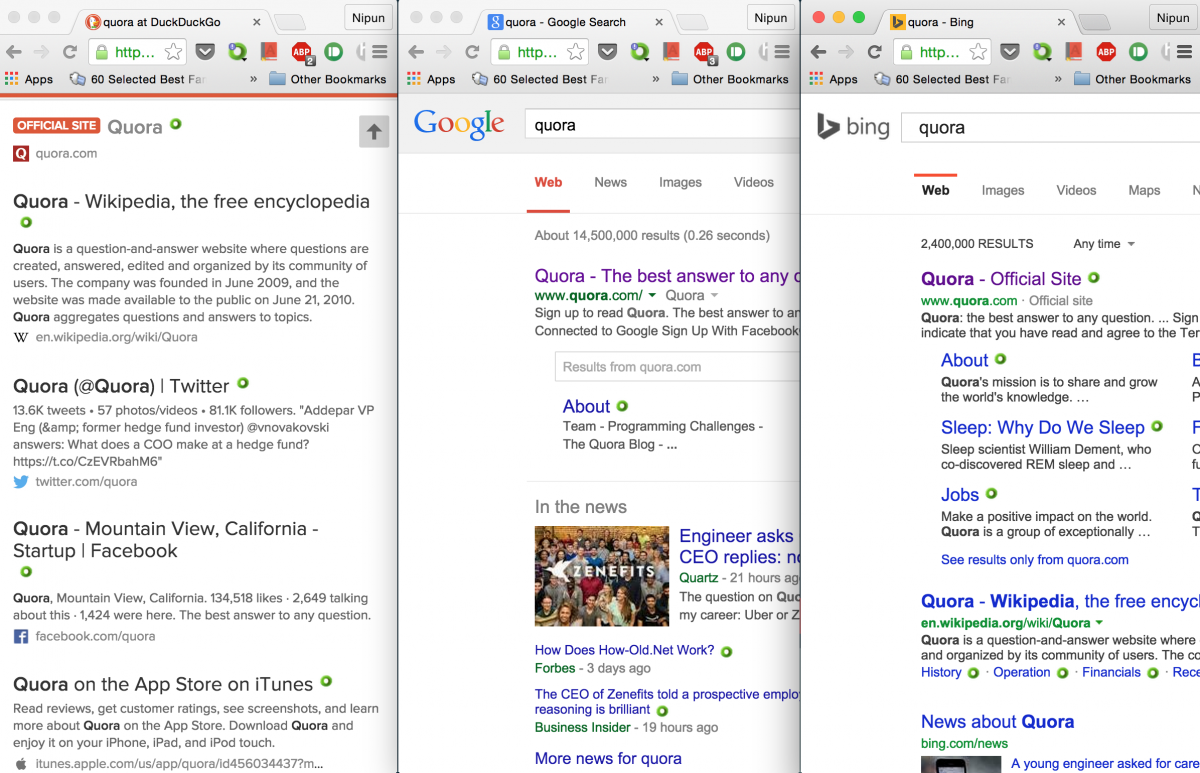Click the Pushbullet extension in the Google window
Image resolution: width=1200 pixels, height=773 pixels.
coord(736,52)
